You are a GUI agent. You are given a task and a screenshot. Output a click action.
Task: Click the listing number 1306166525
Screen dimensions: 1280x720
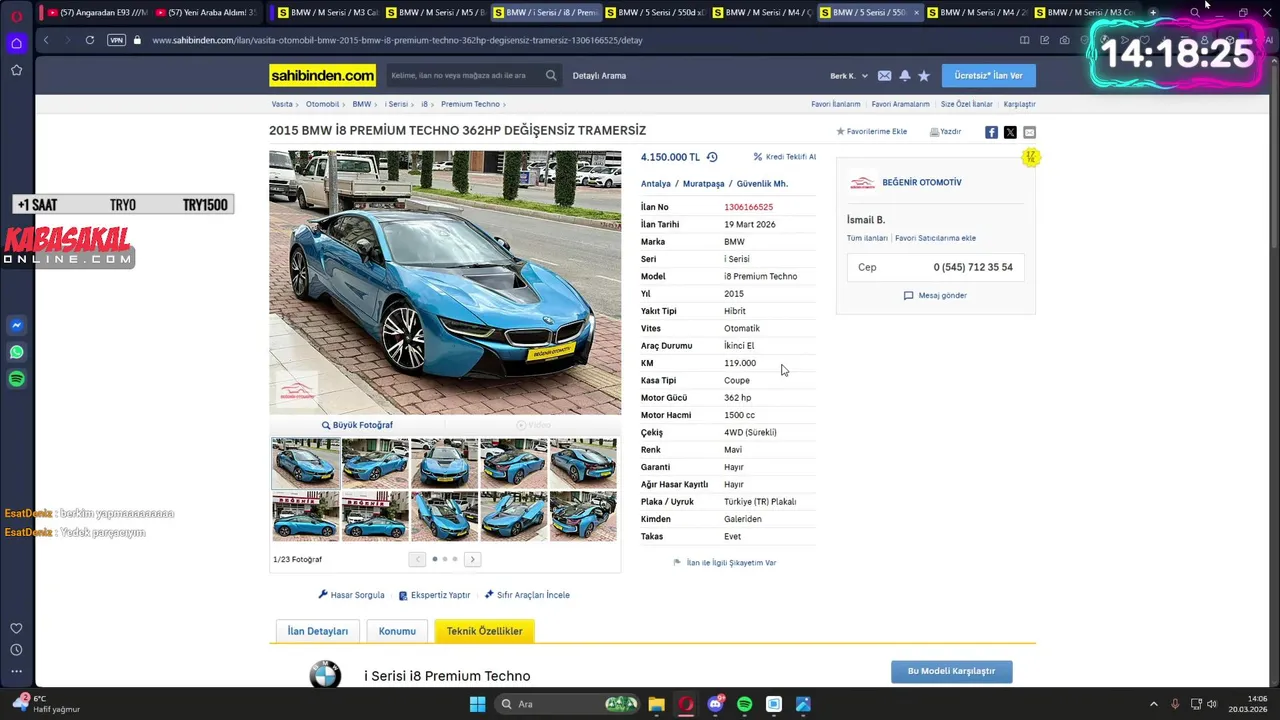pos(748,207)
